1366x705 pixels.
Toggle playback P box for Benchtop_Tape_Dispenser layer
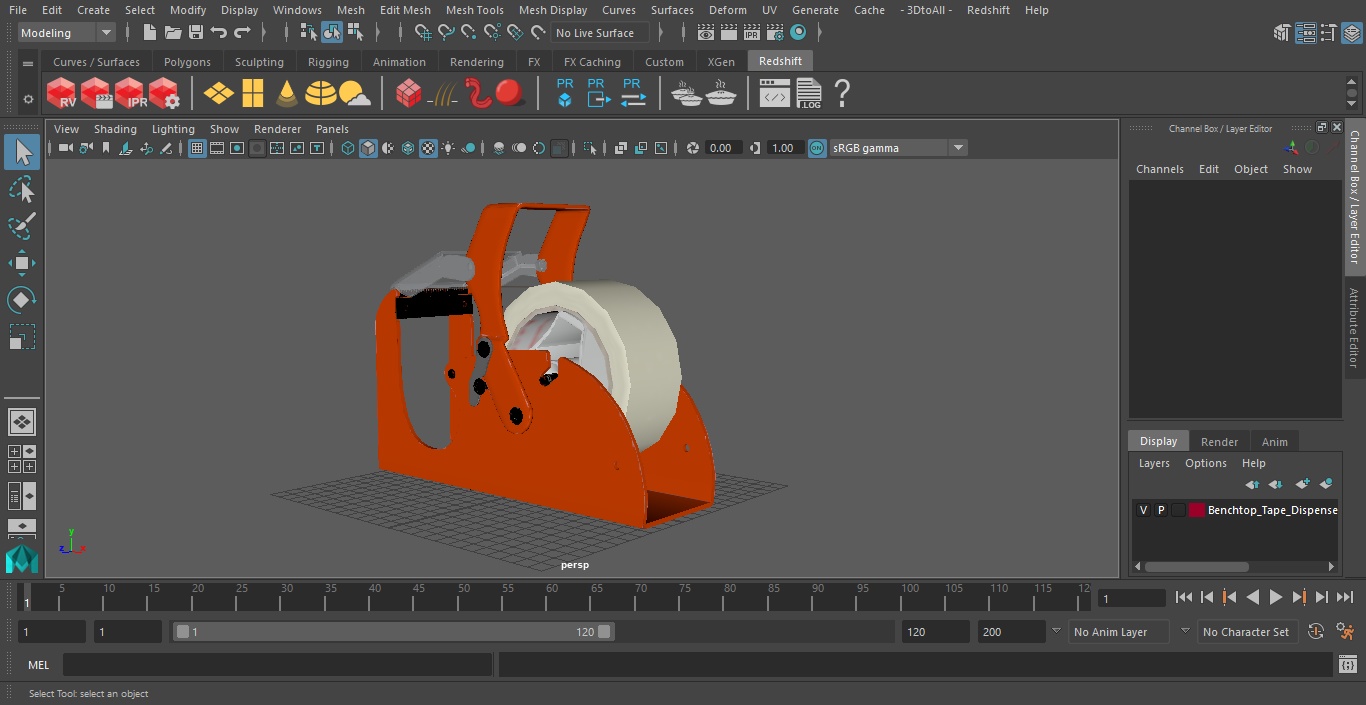tap(1161, 510)
